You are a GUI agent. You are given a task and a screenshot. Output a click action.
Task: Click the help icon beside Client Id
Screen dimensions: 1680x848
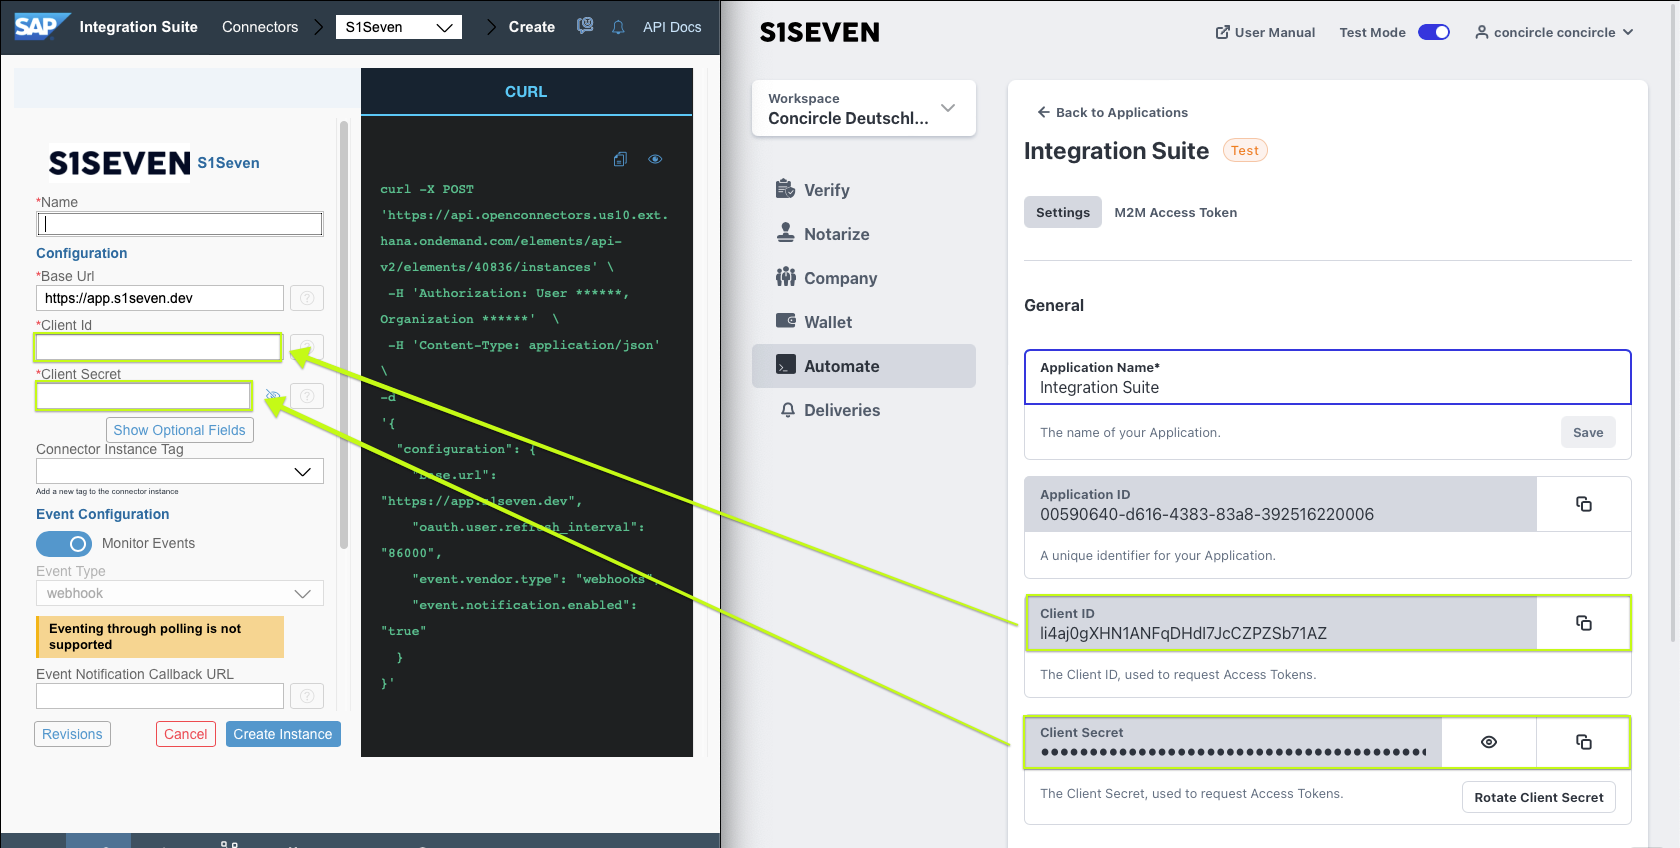pos(307,347)
